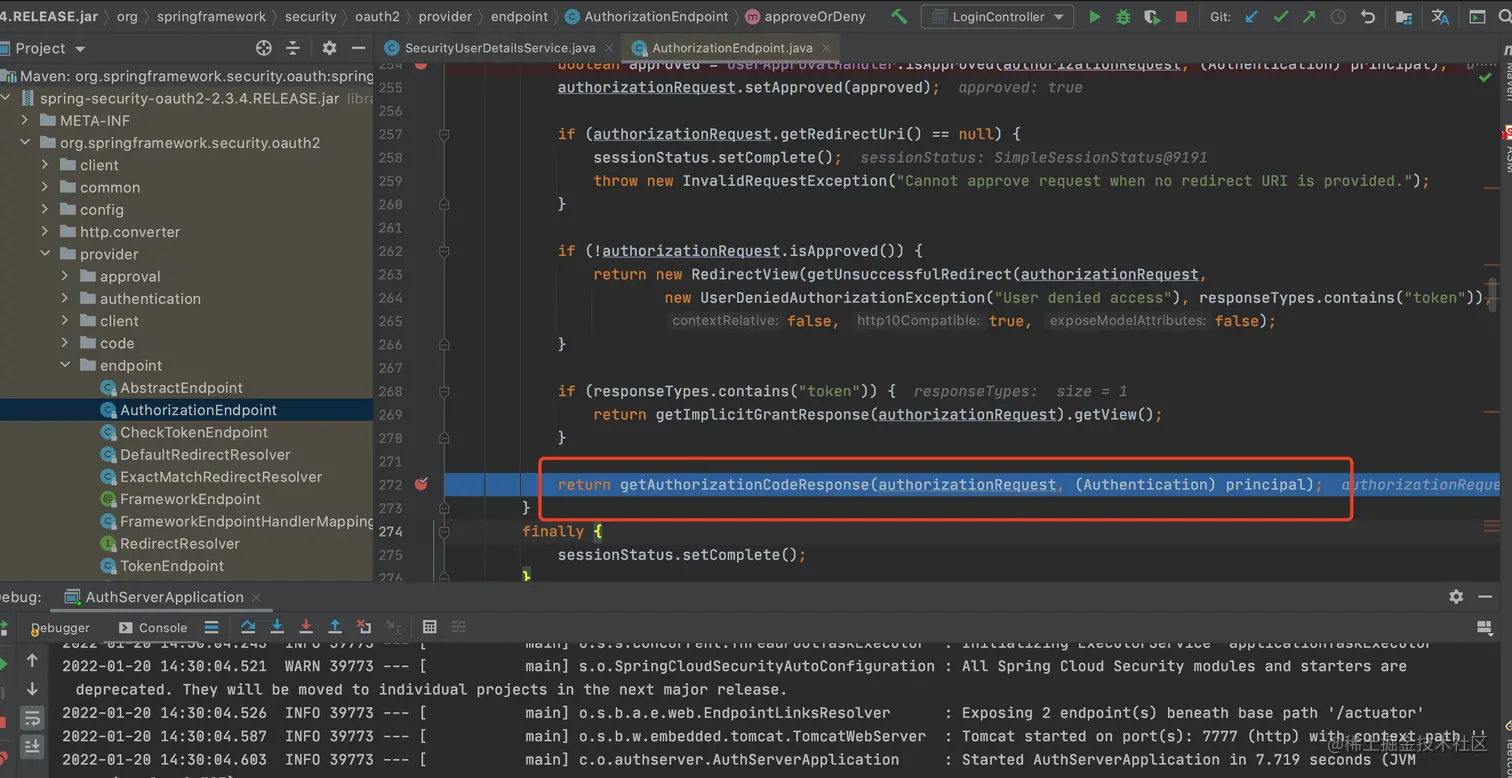1512x778 pixels.
Task: Toggle code fold at line 257
Action: coord(444,134)
